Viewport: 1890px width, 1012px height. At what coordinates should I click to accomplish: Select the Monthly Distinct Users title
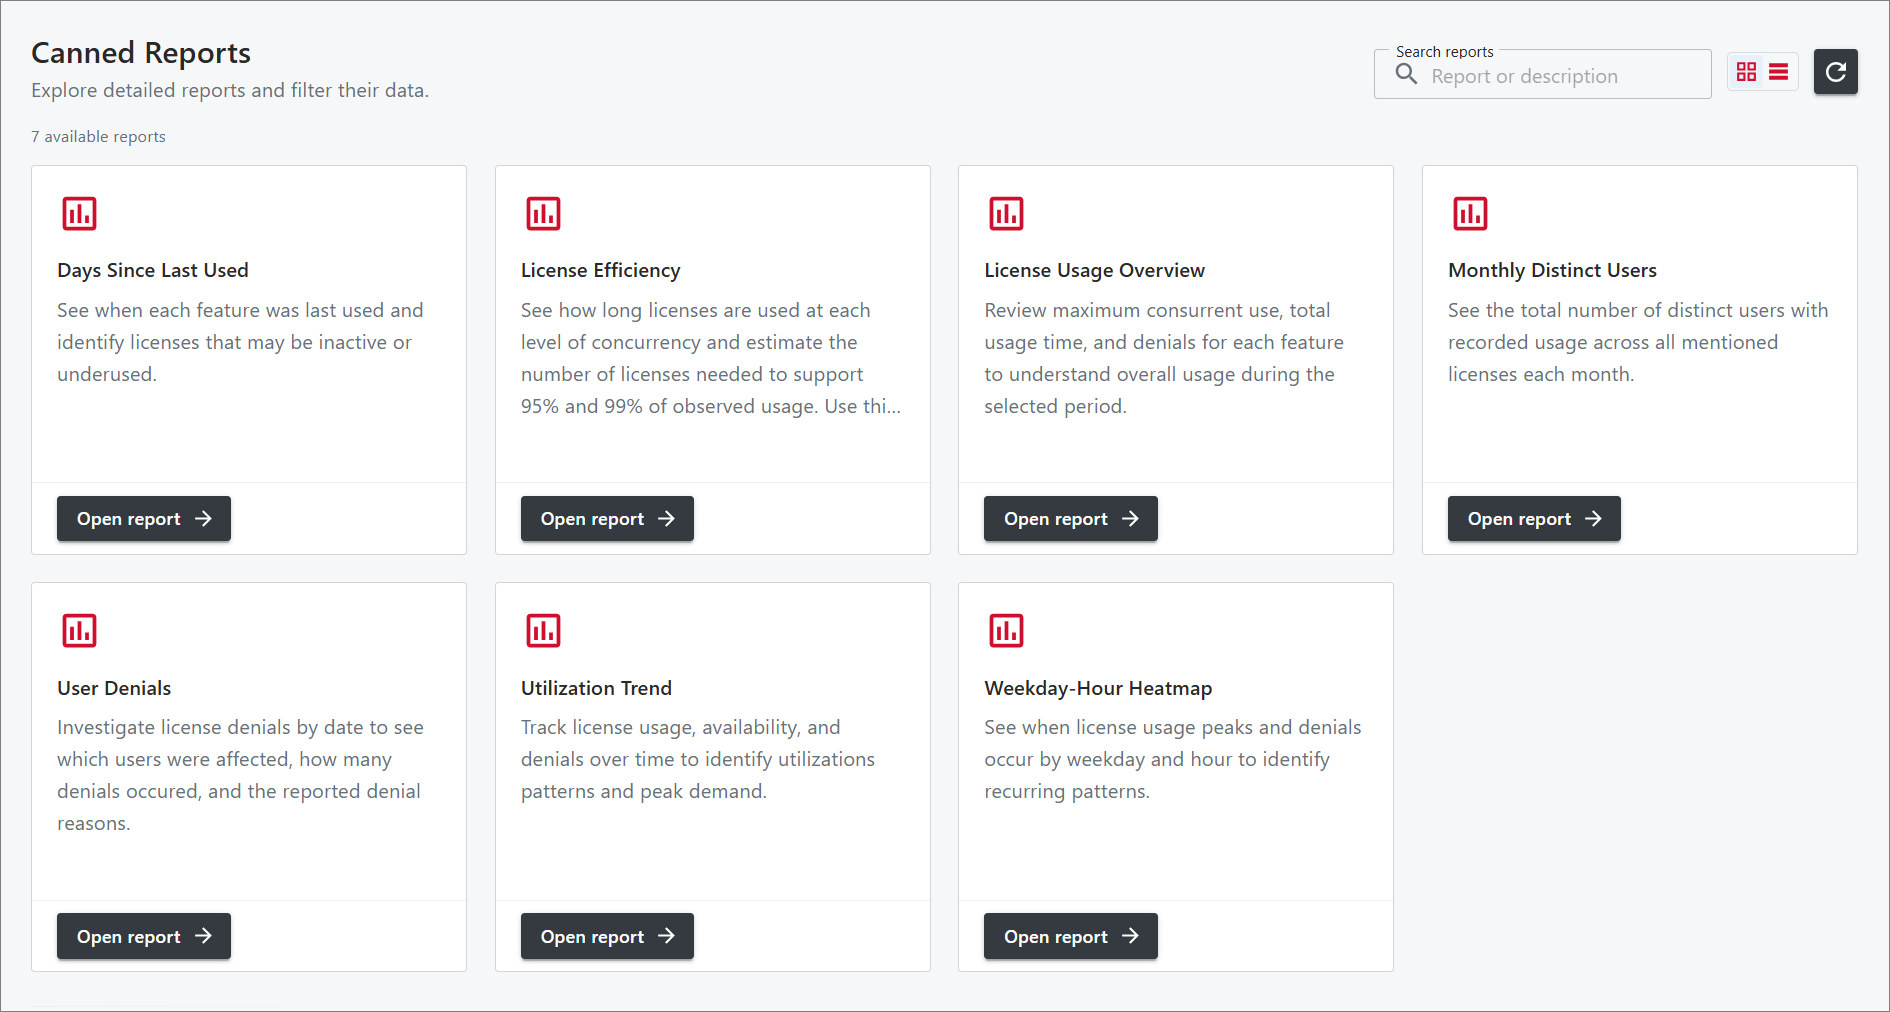coord(1552,270)
